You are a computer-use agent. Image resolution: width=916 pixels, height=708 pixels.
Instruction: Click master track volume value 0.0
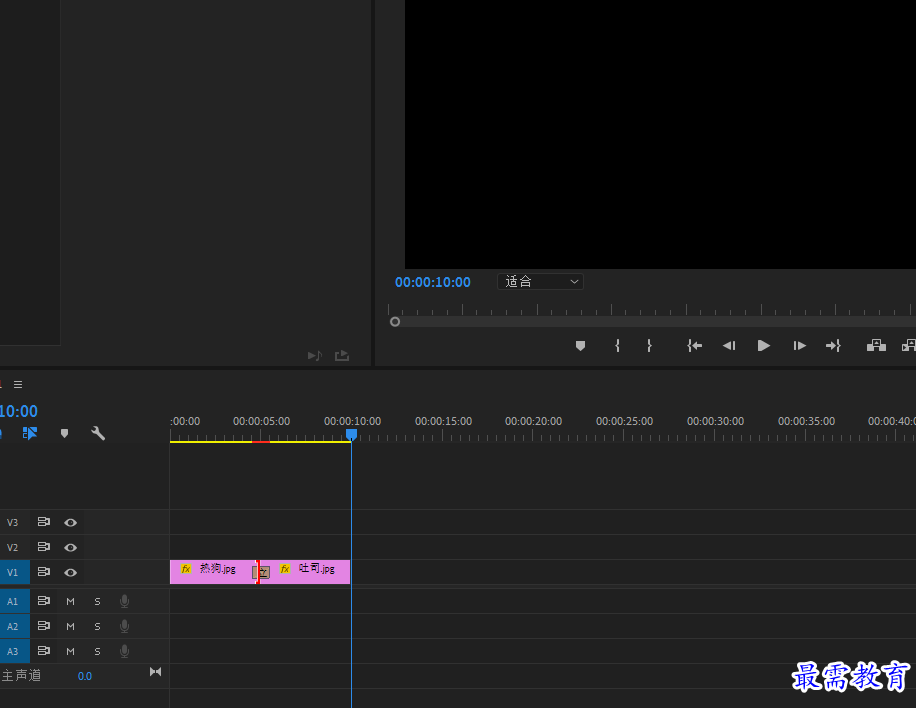tap(85, 676)
